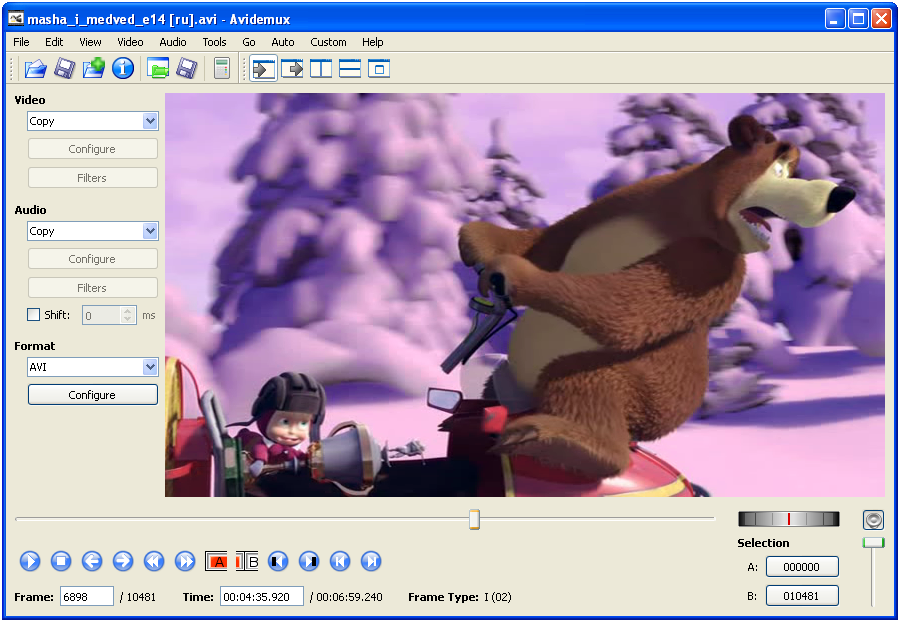Open the Video codec Copy dropdown
The image size is (898, 621).
click(x=93, y=121)
